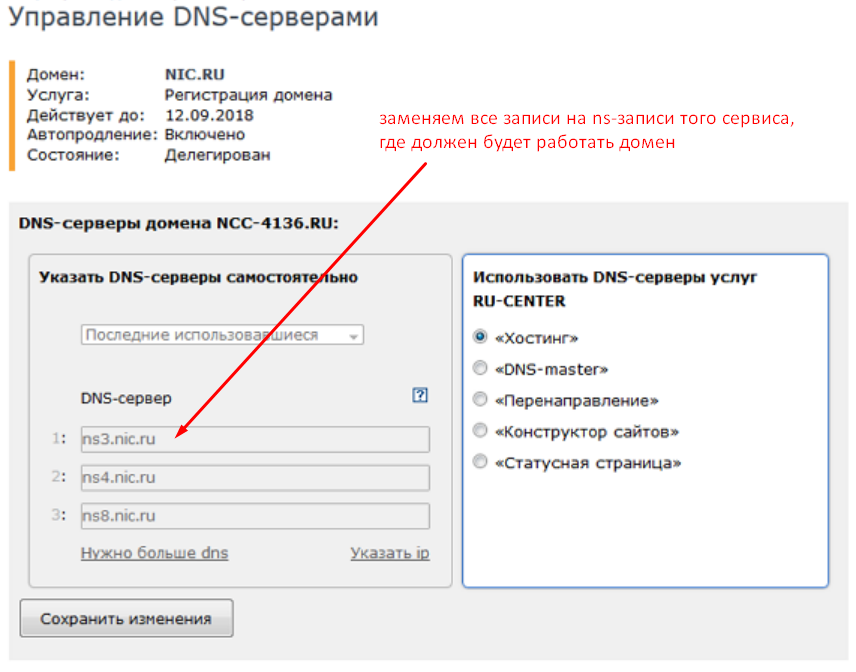The width and height of the screenshot is (856, 672).
Task: Click the expiry date 12.09.2018
Action: (209, 115)
